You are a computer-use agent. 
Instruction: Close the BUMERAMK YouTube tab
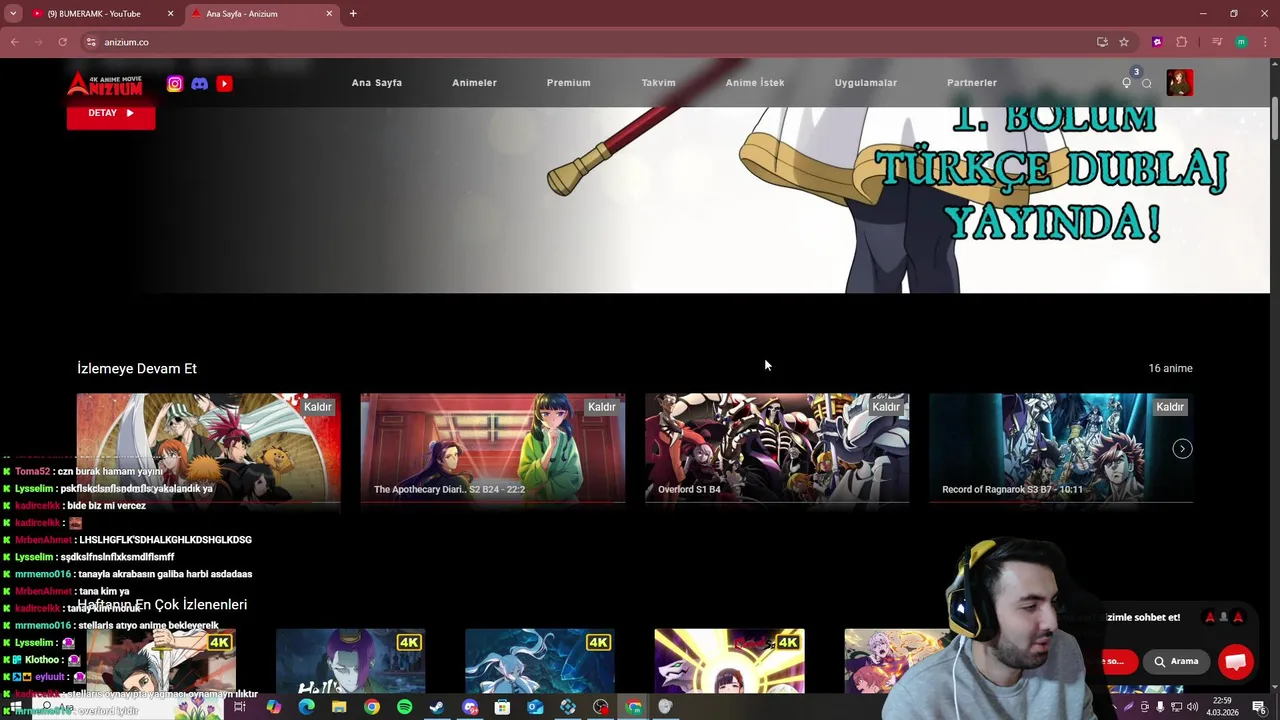(170, 14)
